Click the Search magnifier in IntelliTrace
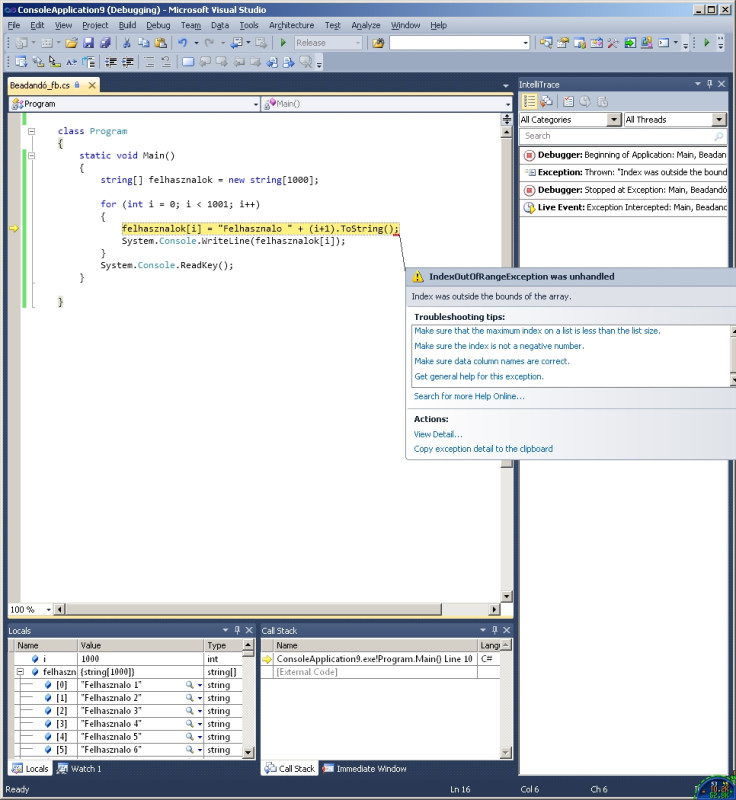 tap(719, 136)
